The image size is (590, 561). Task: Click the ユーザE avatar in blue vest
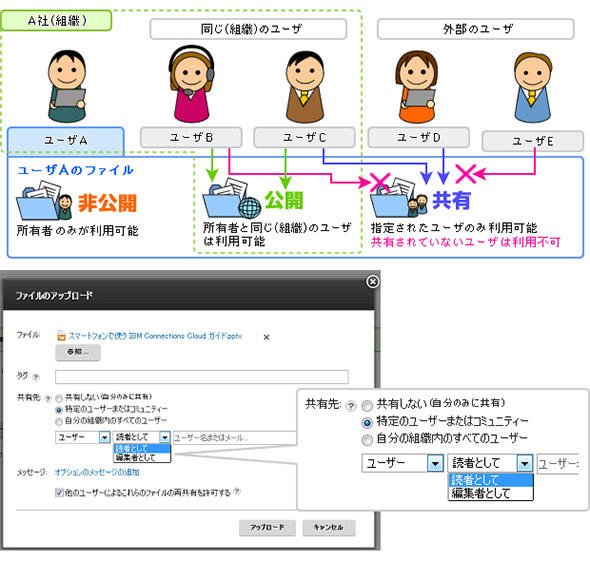pyautogui.click(x=533, y=88)
